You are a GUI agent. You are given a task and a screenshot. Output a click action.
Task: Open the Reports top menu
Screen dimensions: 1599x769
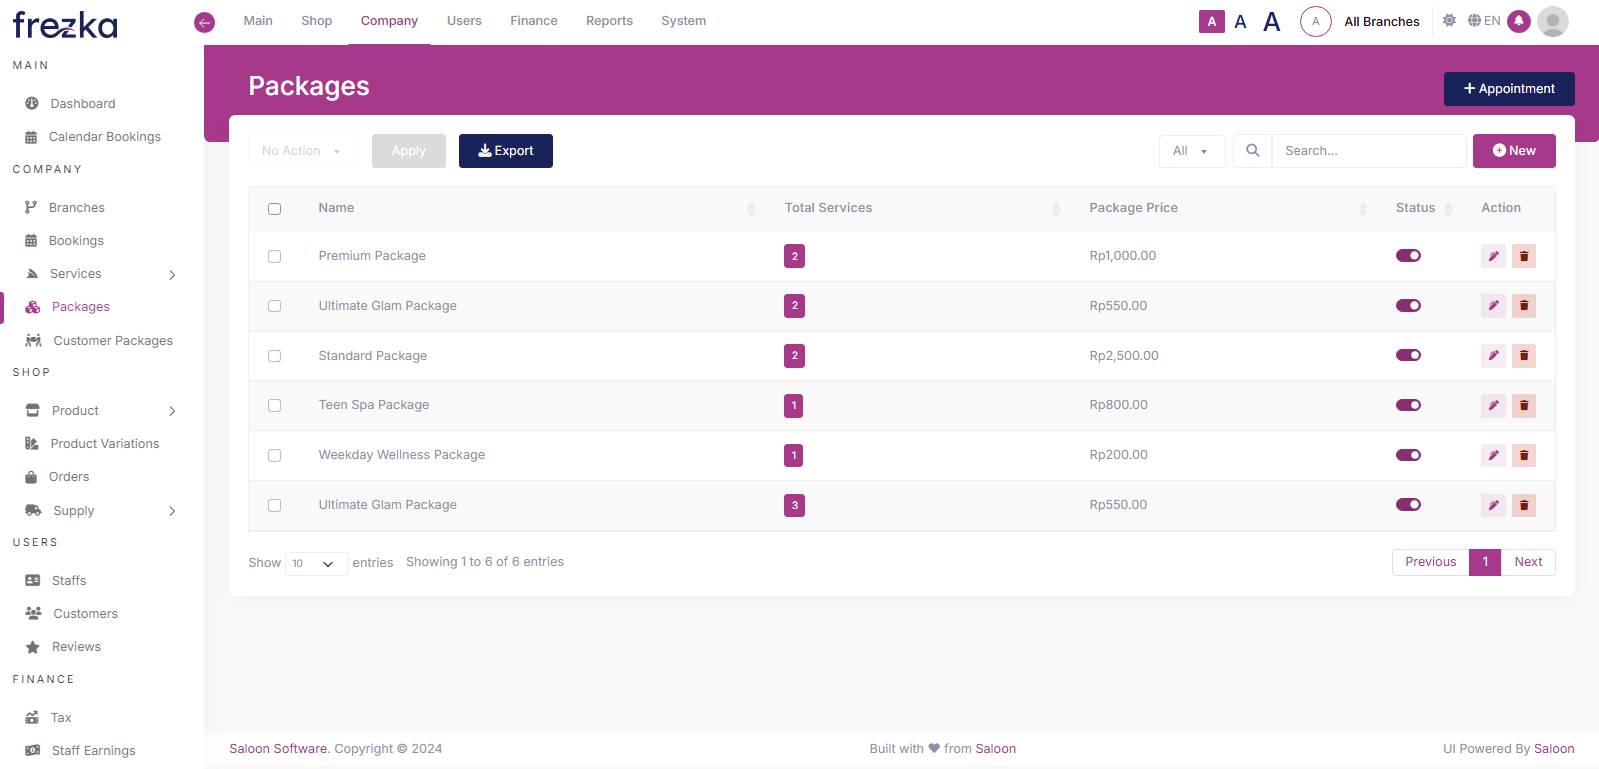point(609,21)
